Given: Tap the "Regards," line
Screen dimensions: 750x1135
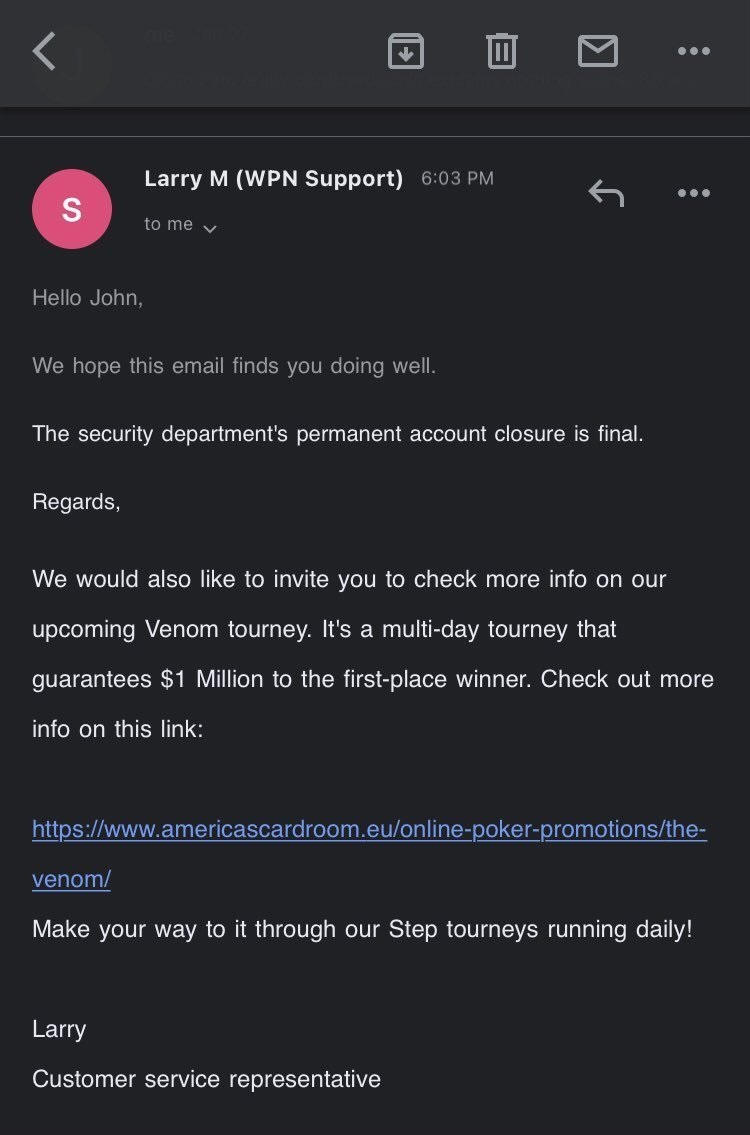Looking at the screenshot, I should [76, 502].
